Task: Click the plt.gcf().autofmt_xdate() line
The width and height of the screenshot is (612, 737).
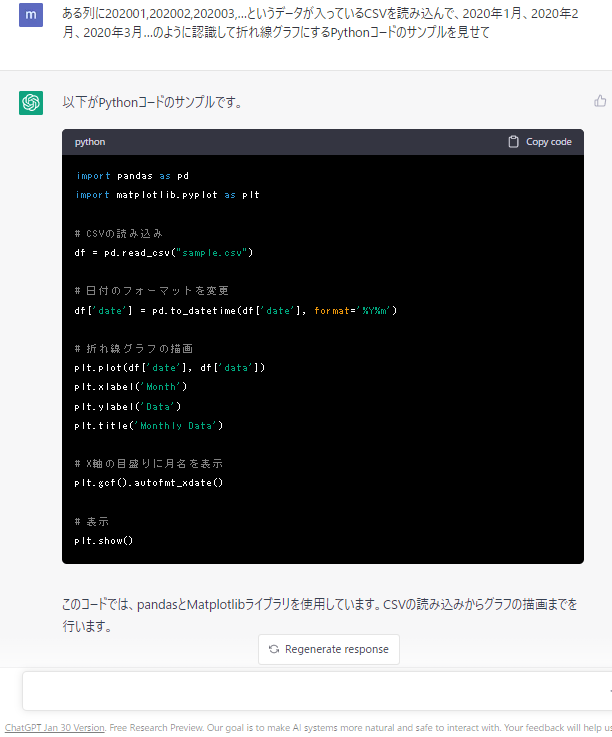Action: tap(149, 483)
